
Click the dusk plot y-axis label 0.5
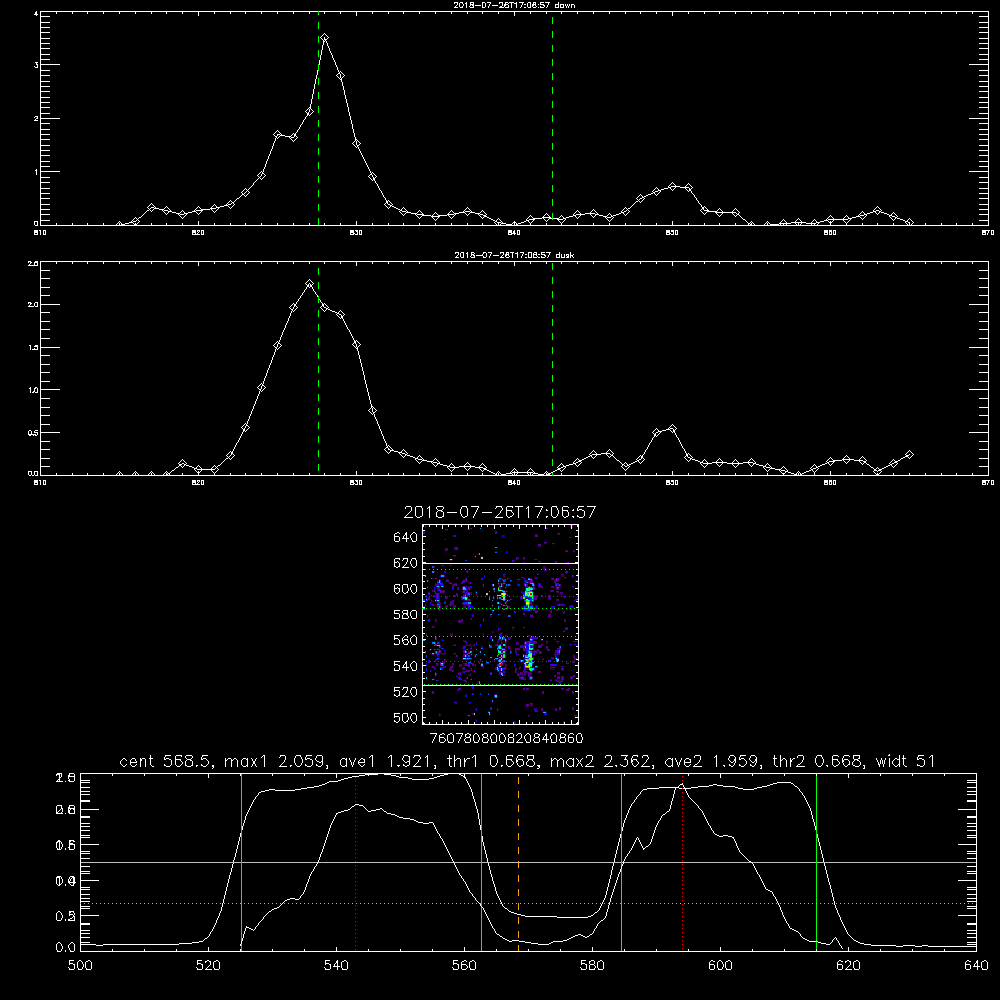[34, 432]
